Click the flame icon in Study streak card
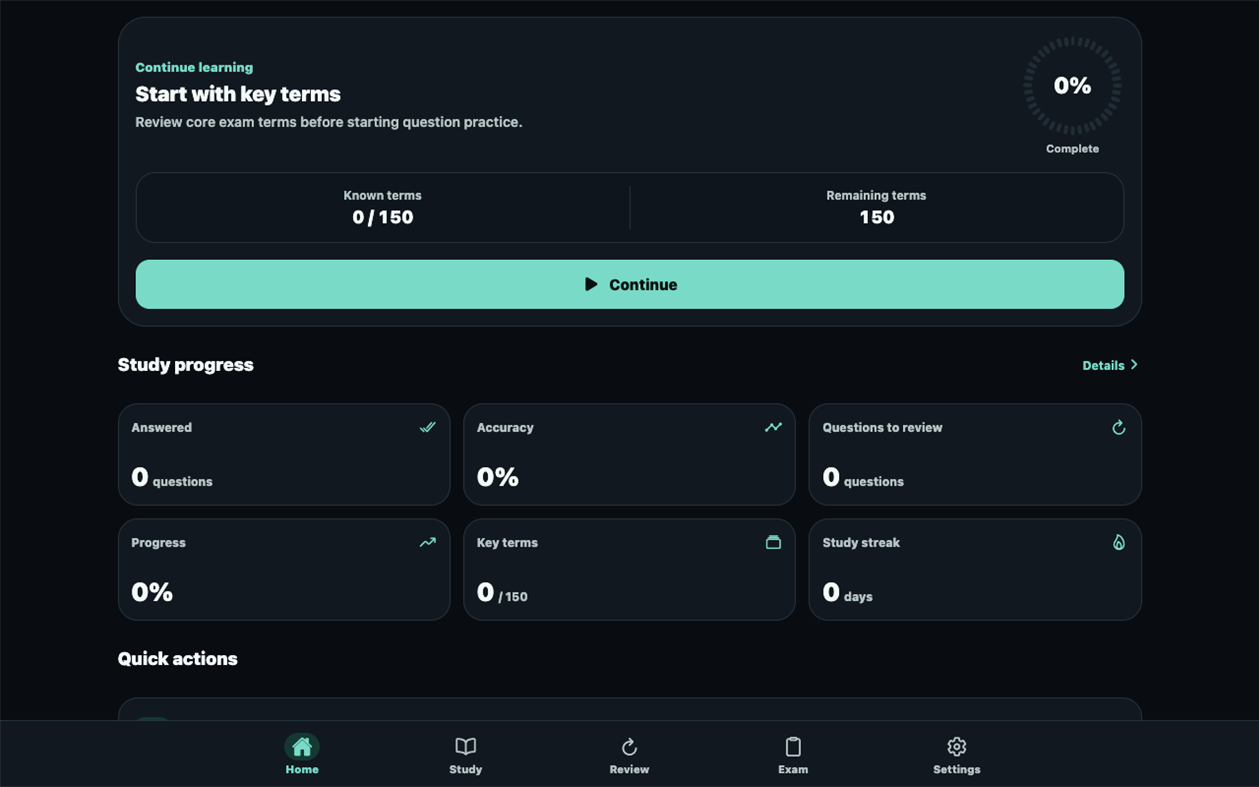 [x=1119, y=542]
